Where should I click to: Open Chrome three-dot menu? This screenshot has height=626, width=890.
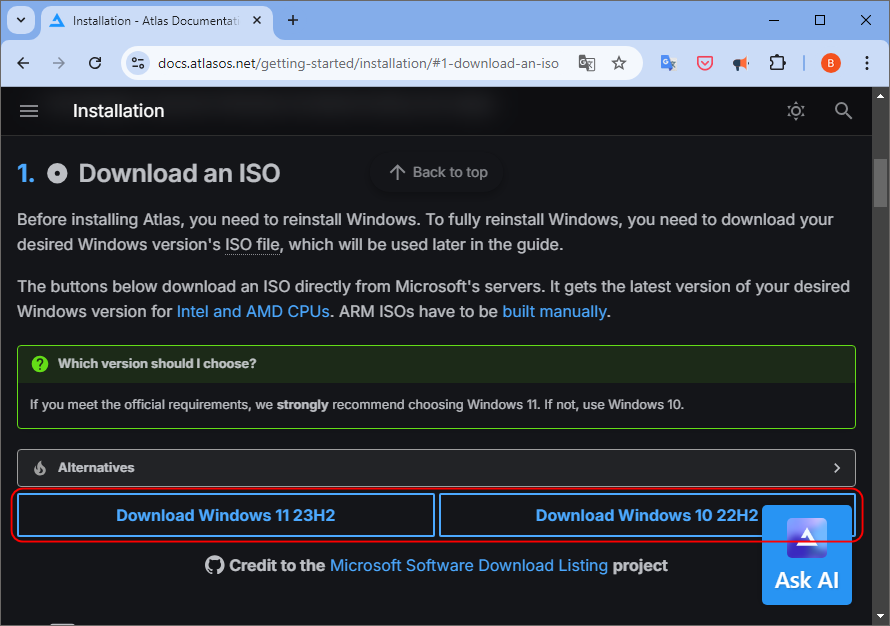point(866,63)
